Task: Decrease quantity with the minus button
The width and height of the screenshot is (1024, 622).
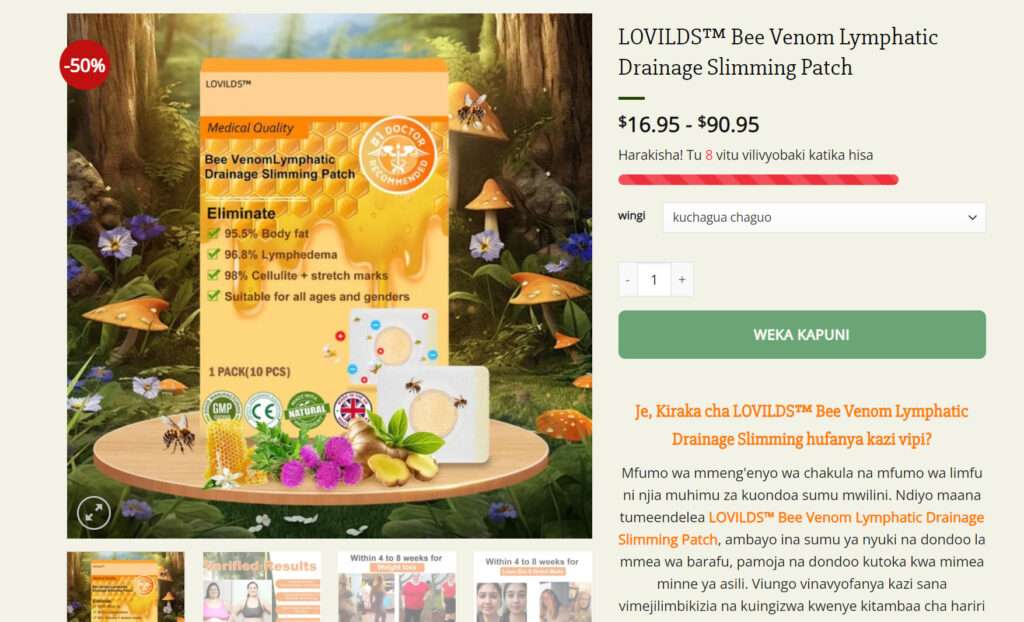Action: [x=628, y=280]
